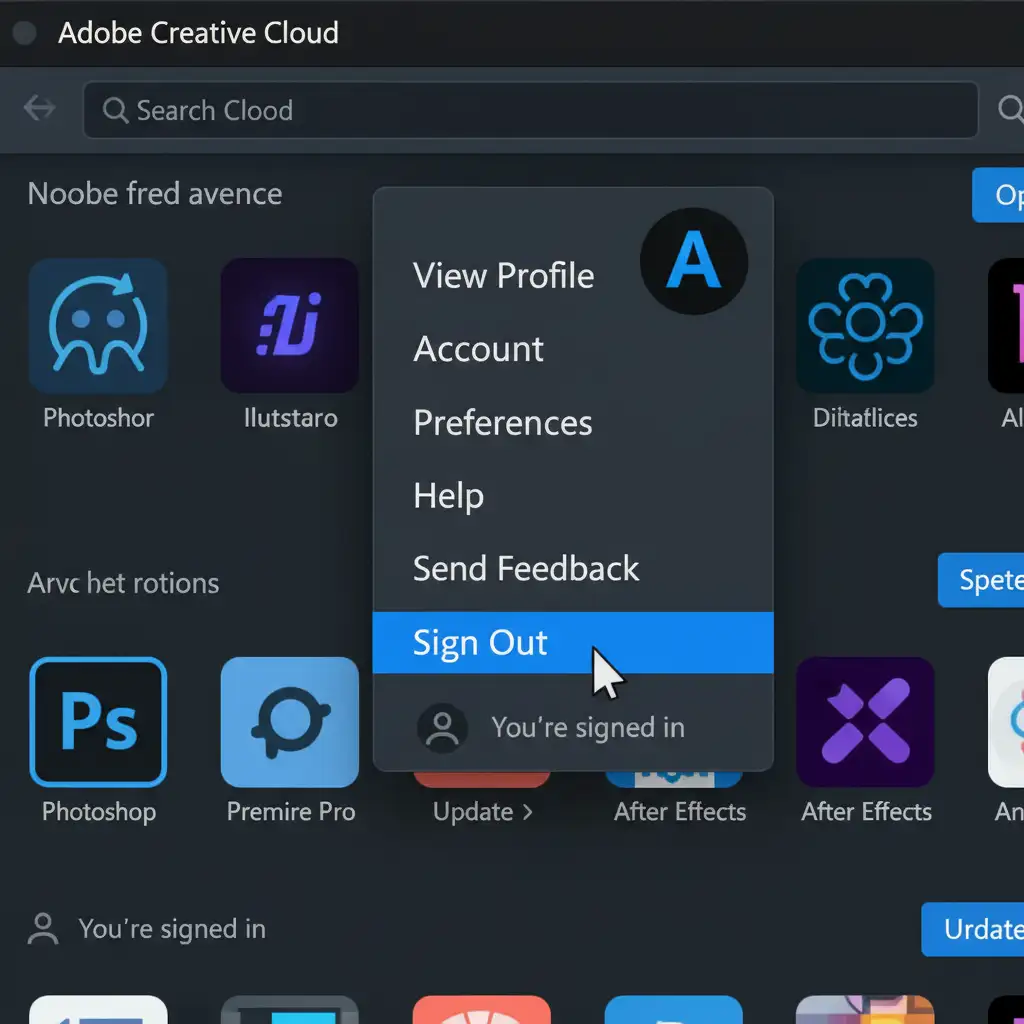The width and height of the screenshot is (1024, 1024).
Task: Open the purple Ilutstaro app icon
Action: click(x=290, y=325)
